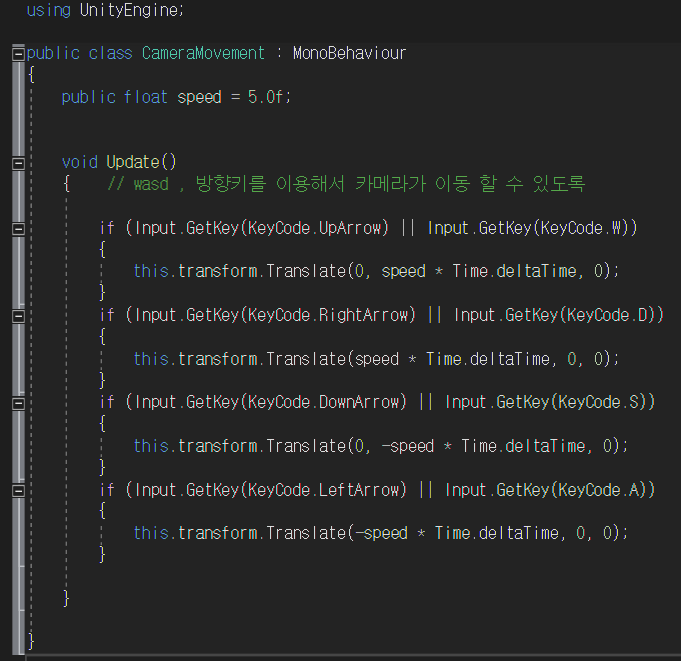
Task: Collapse the CameraMovement class code block
Action: coord(18,54)
